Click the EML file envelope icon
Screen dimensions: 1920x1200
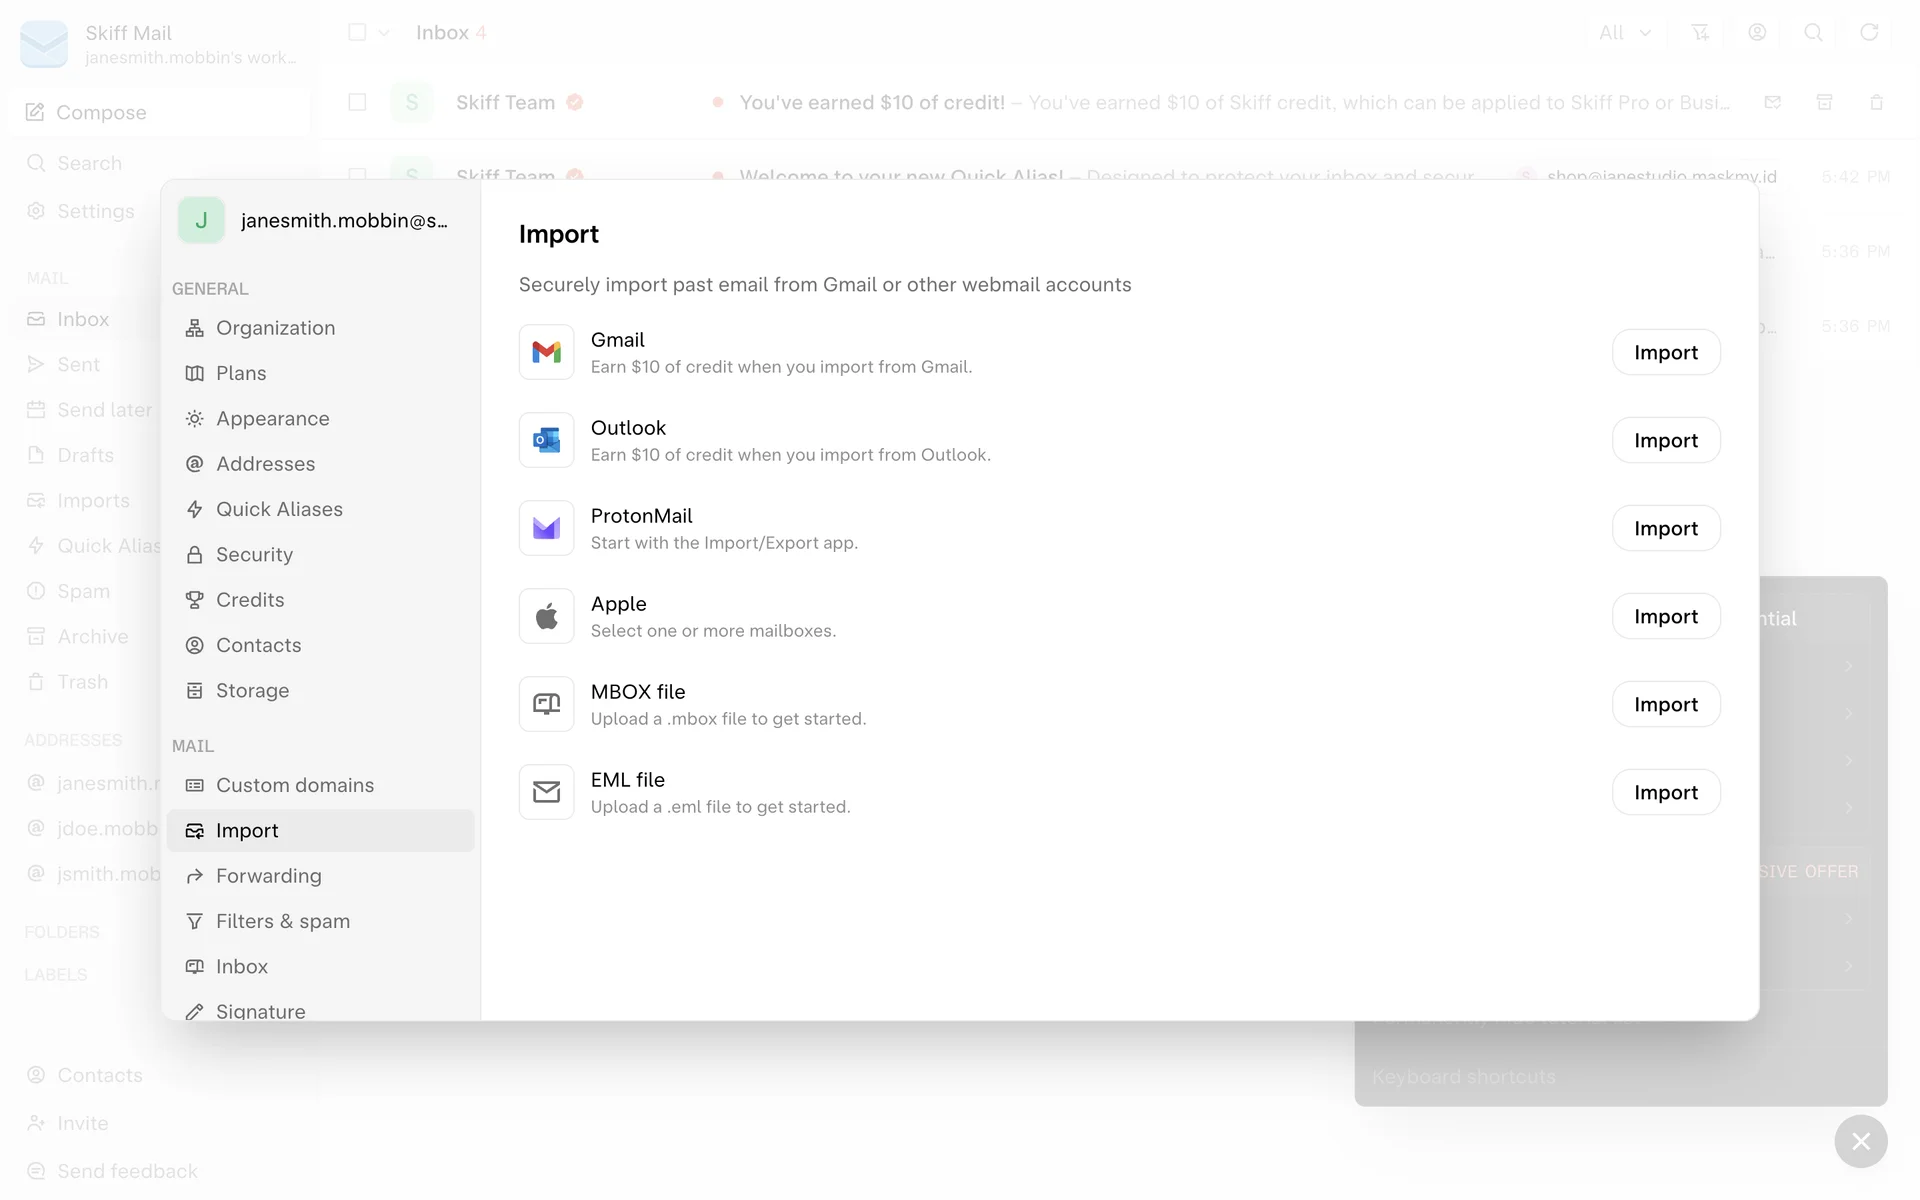(546, 792)
